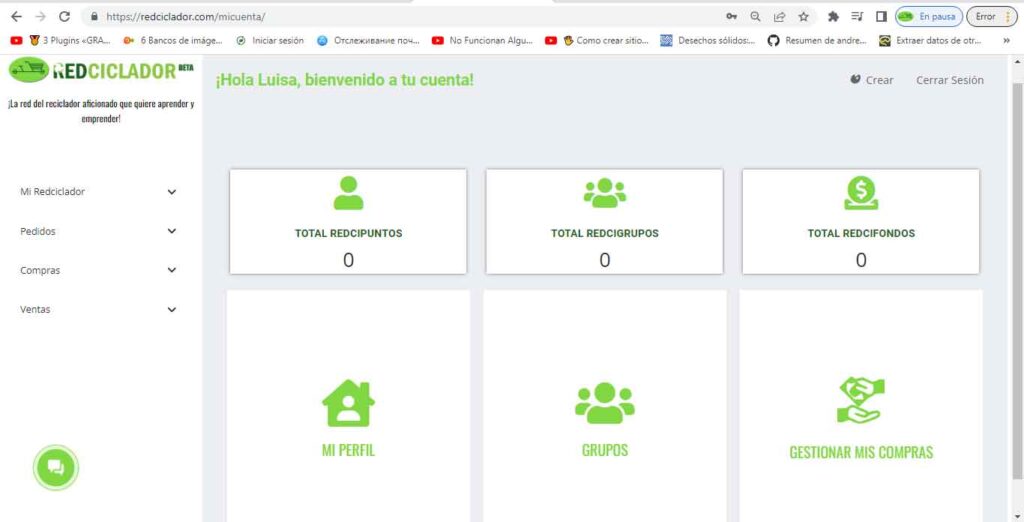
Task: Click the Total Redcipuntos person icon
Action: coord(348,193)
